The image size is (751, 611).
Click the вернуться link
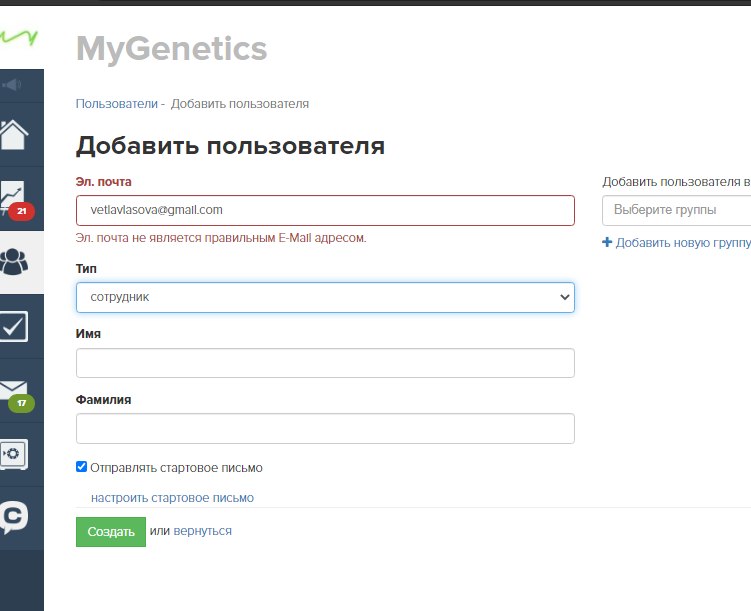202,531
